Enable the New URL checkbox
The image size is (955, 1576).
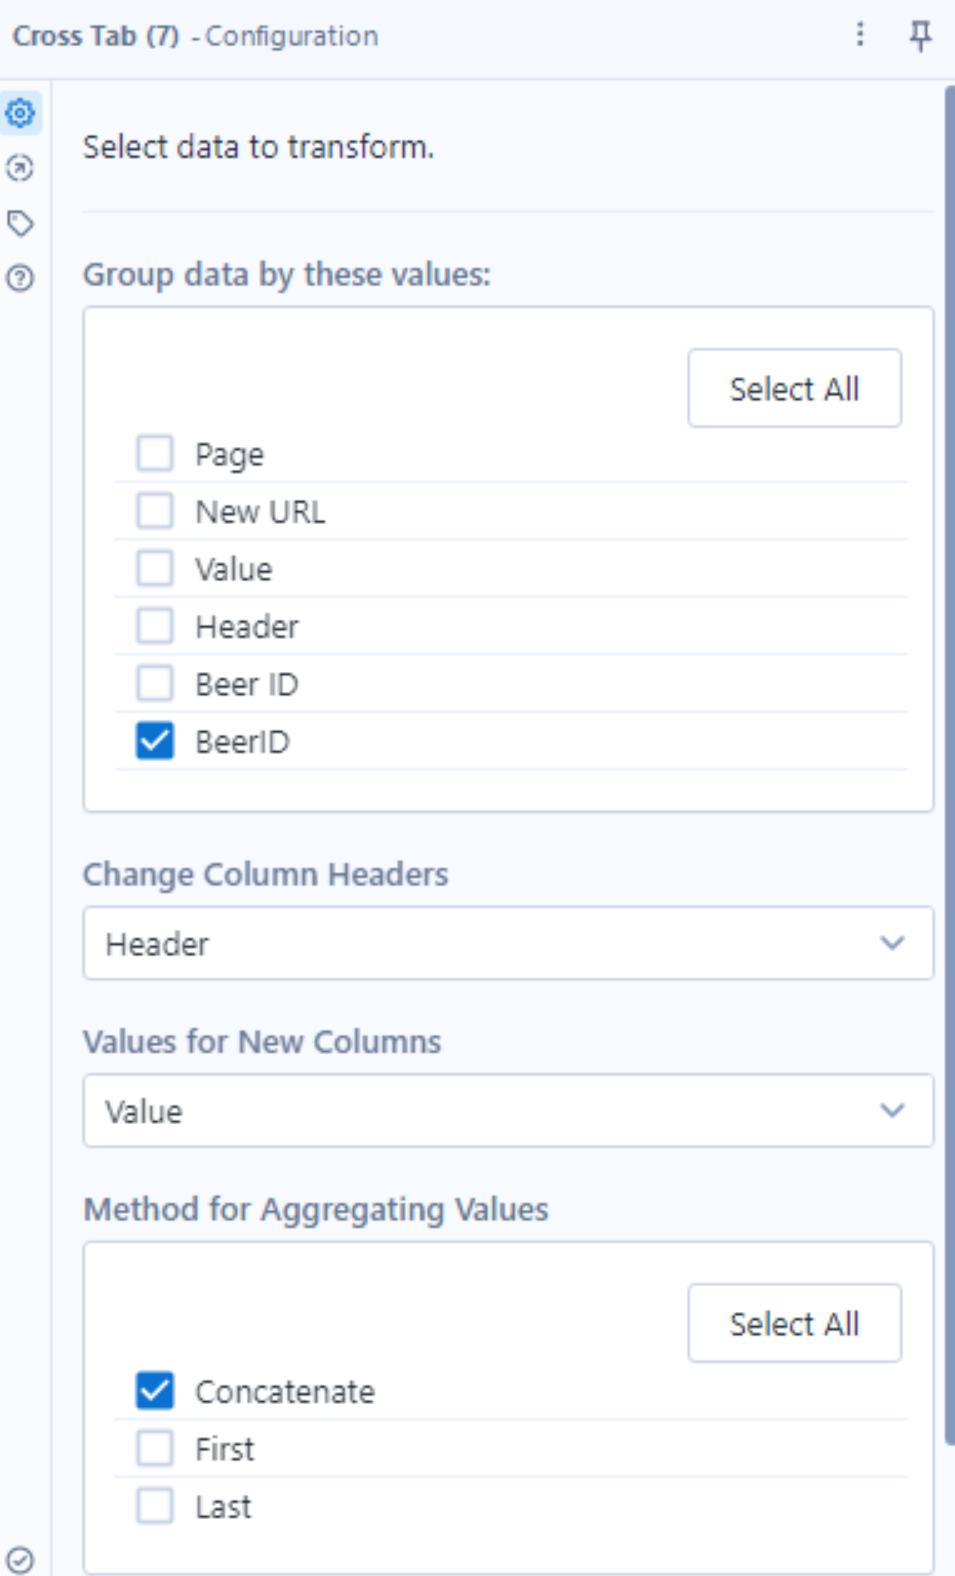click(155, 511)
